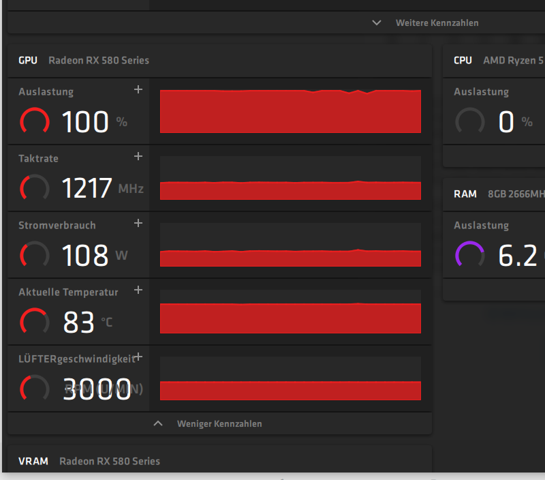Click the GPU section heading

pos(28,60)
